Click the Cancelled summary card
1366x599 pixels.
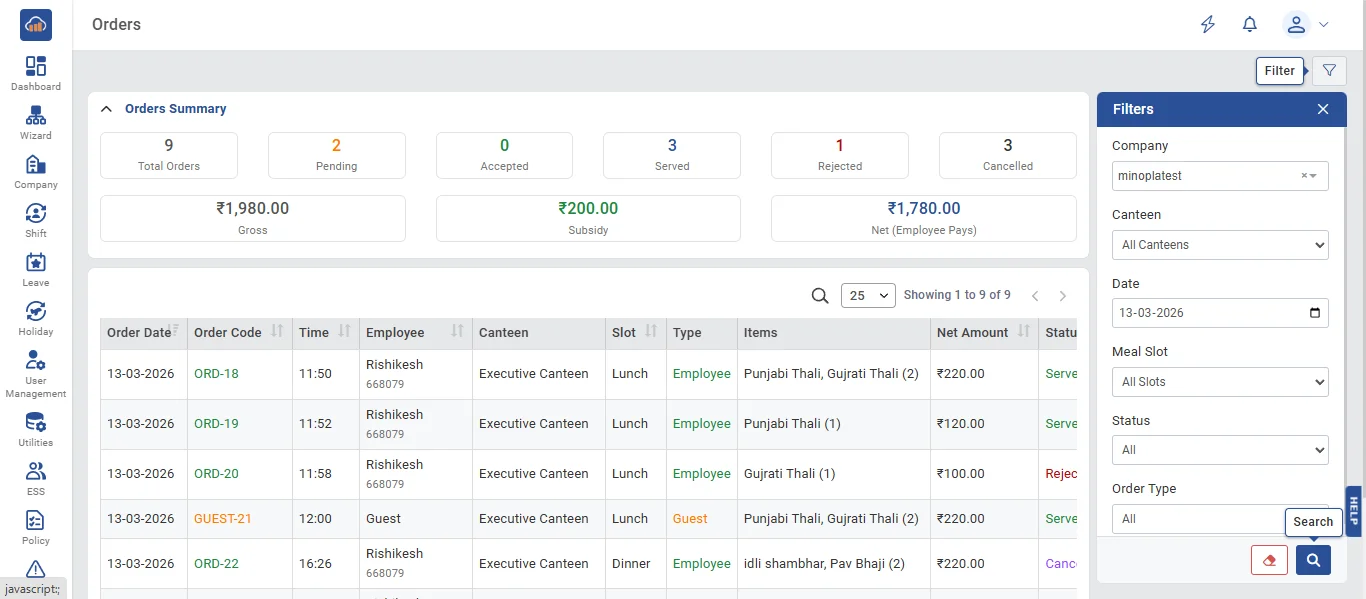1008,155
